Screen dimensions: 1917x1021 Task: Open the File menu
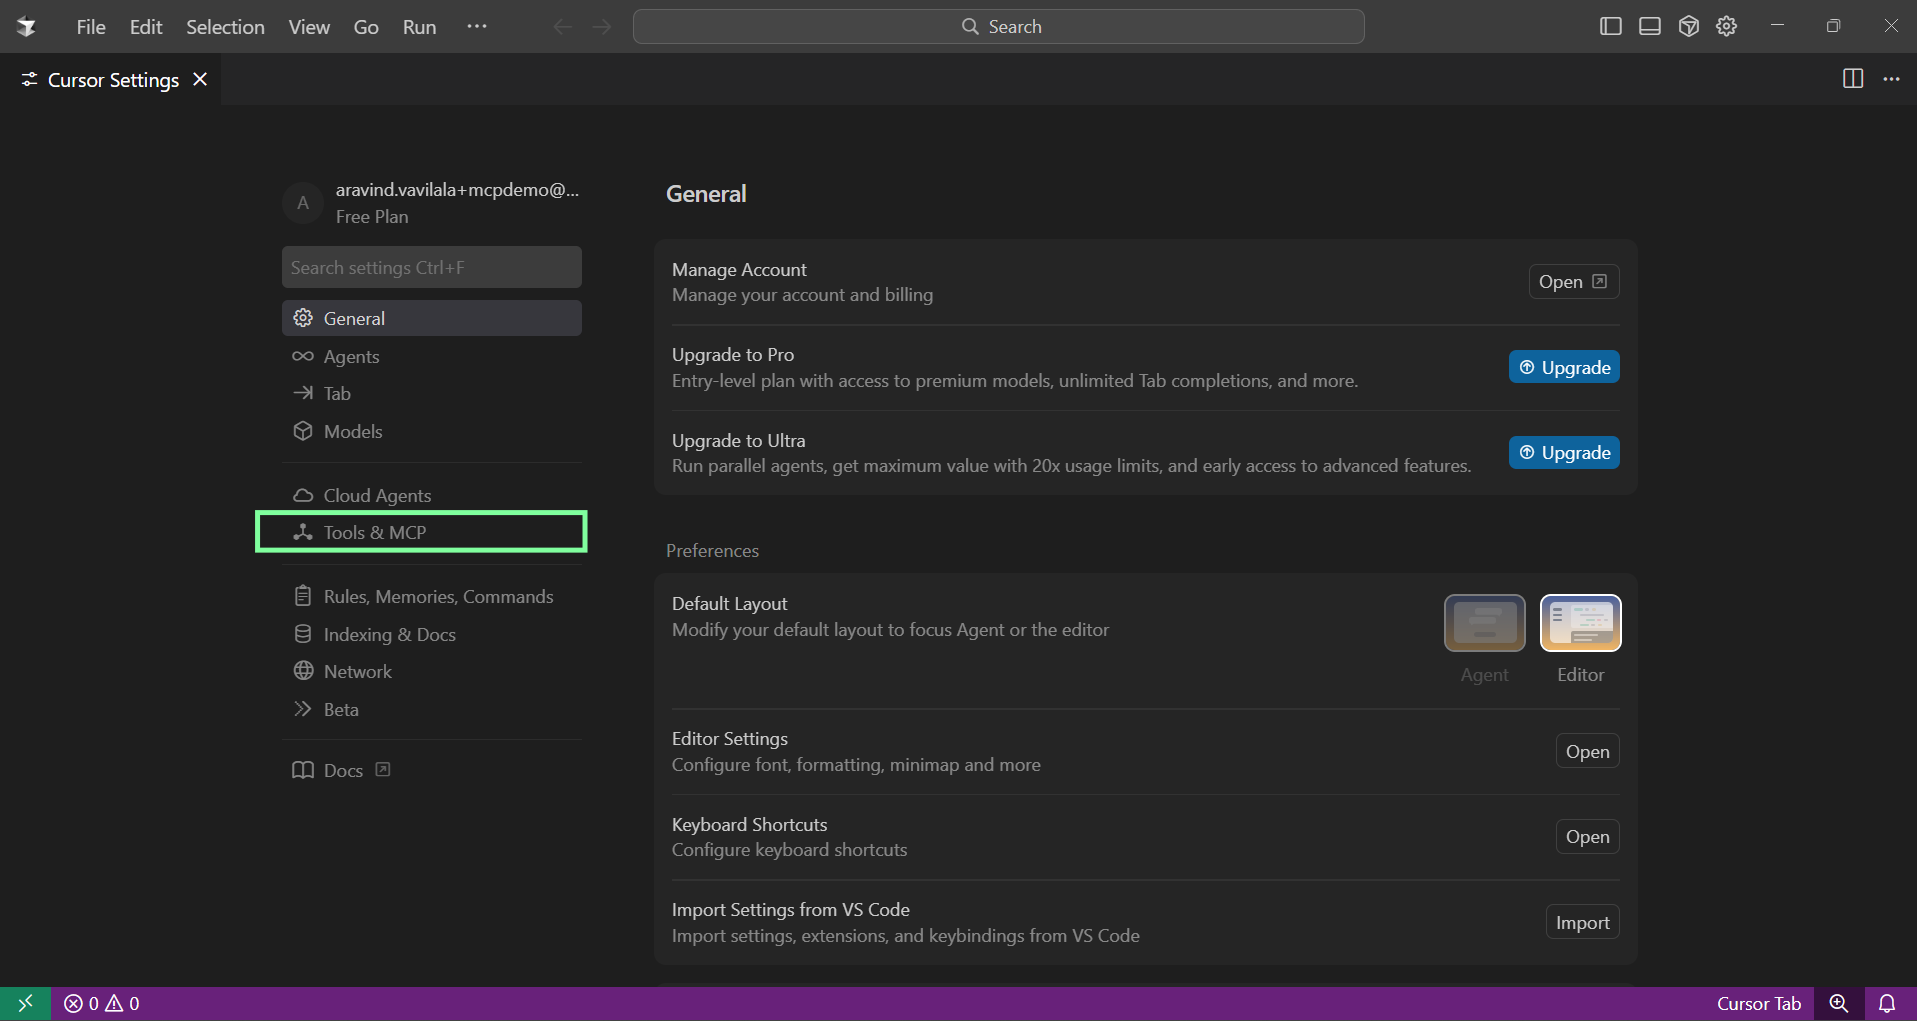(90, 27)
